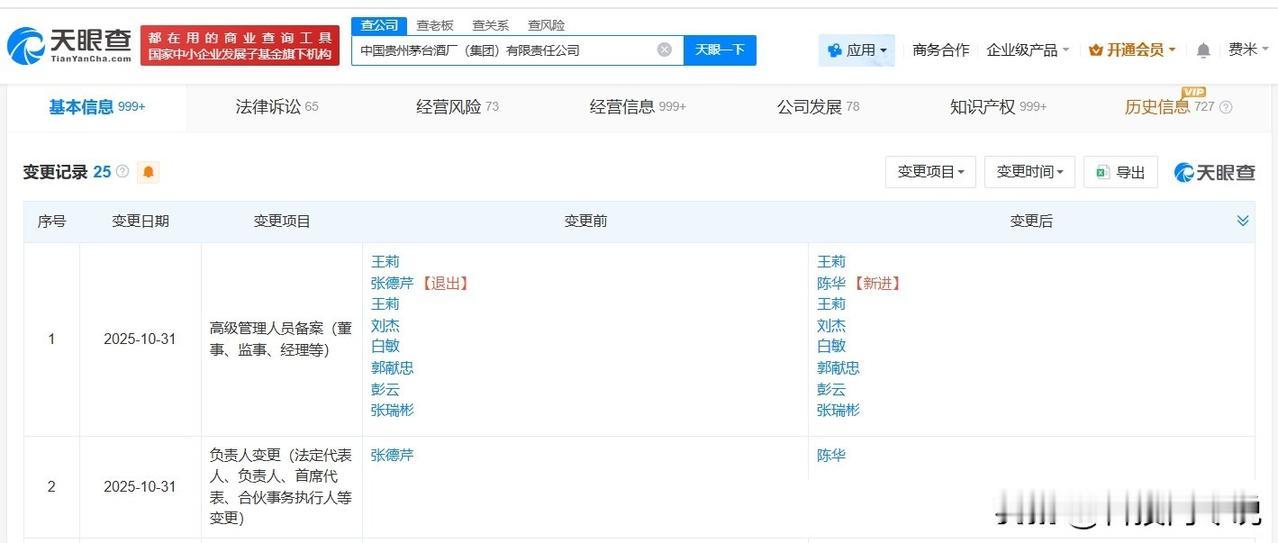This screenshot has width=1278, height=543.
Task: Open 变更时间 filter dropdown
Action: [1029, 172]
